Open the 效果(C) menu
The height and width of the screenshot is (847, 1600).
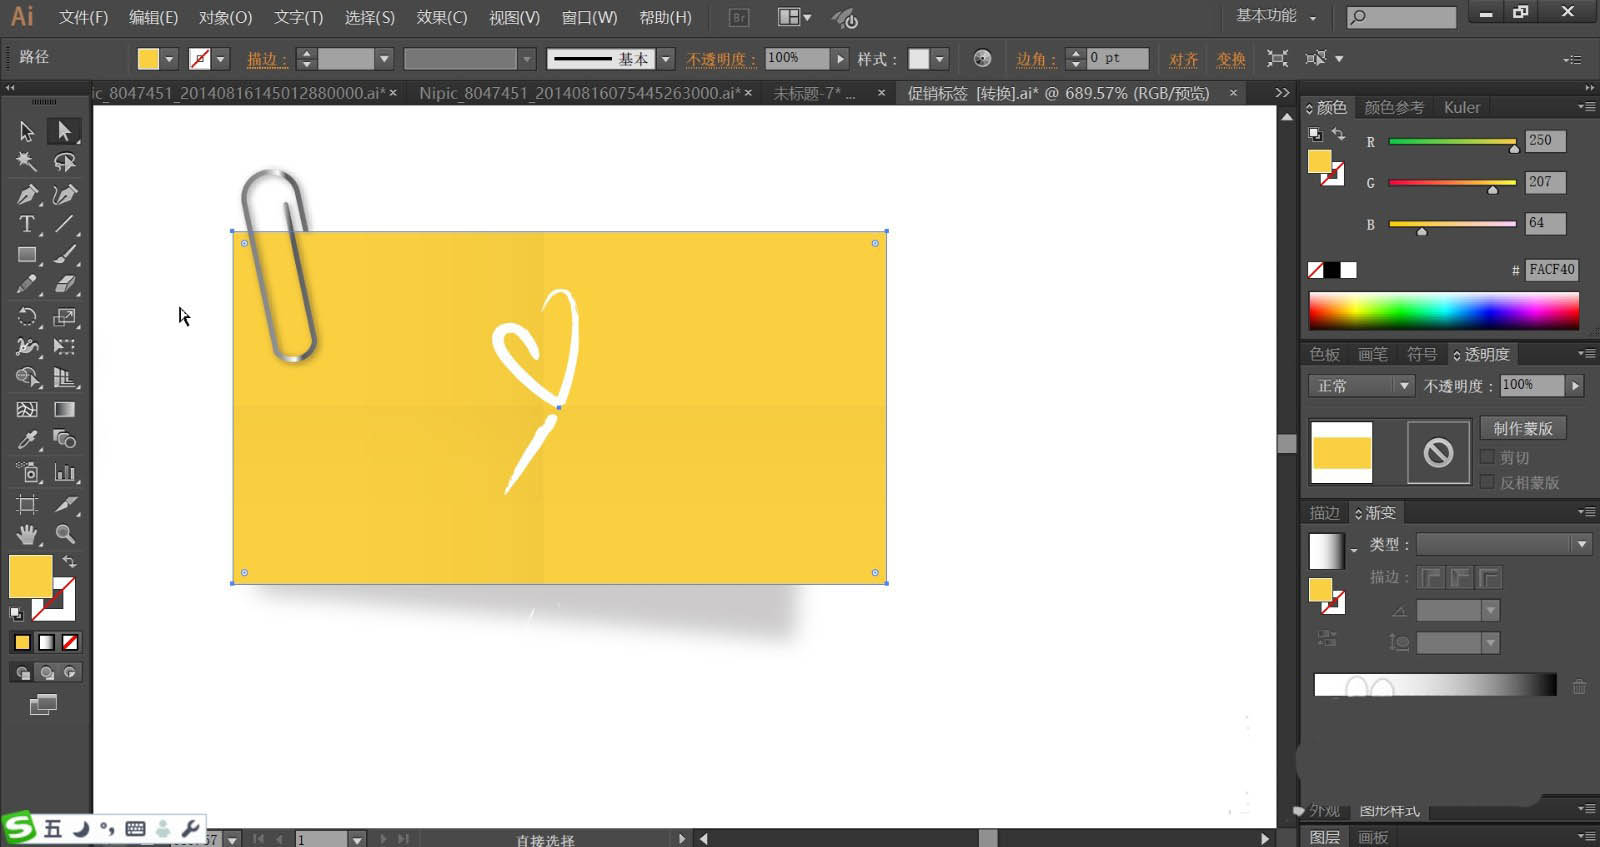[x=441, y=17]
